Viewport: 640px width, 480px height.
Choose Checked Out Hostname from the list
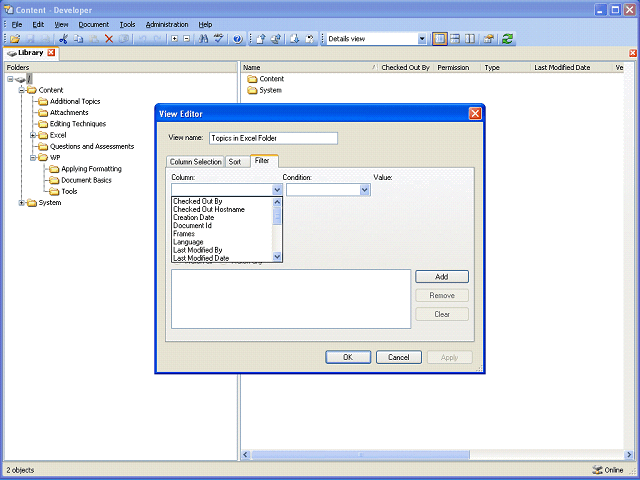coord(222,209)
